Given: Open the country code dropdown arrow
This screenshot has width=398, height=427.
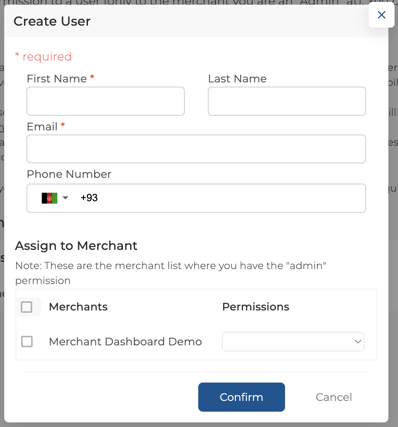Looking at the screenshot, I should (65, 198).
